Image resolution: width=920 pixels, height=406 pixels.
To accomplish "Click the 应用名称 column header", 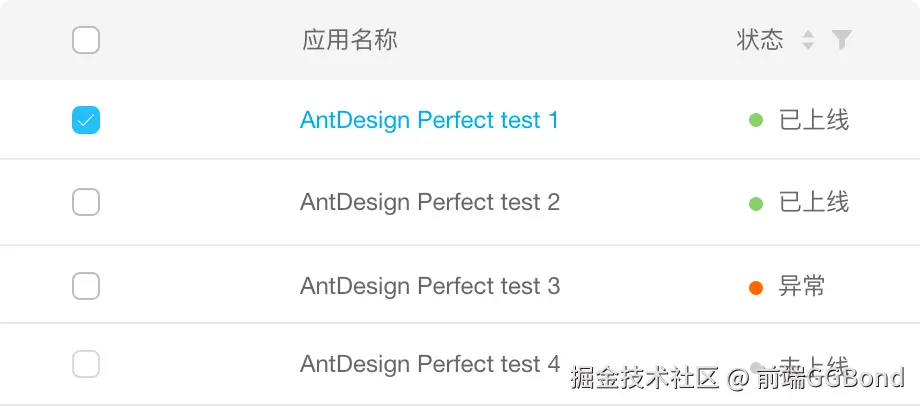I will tap(349, 40).
